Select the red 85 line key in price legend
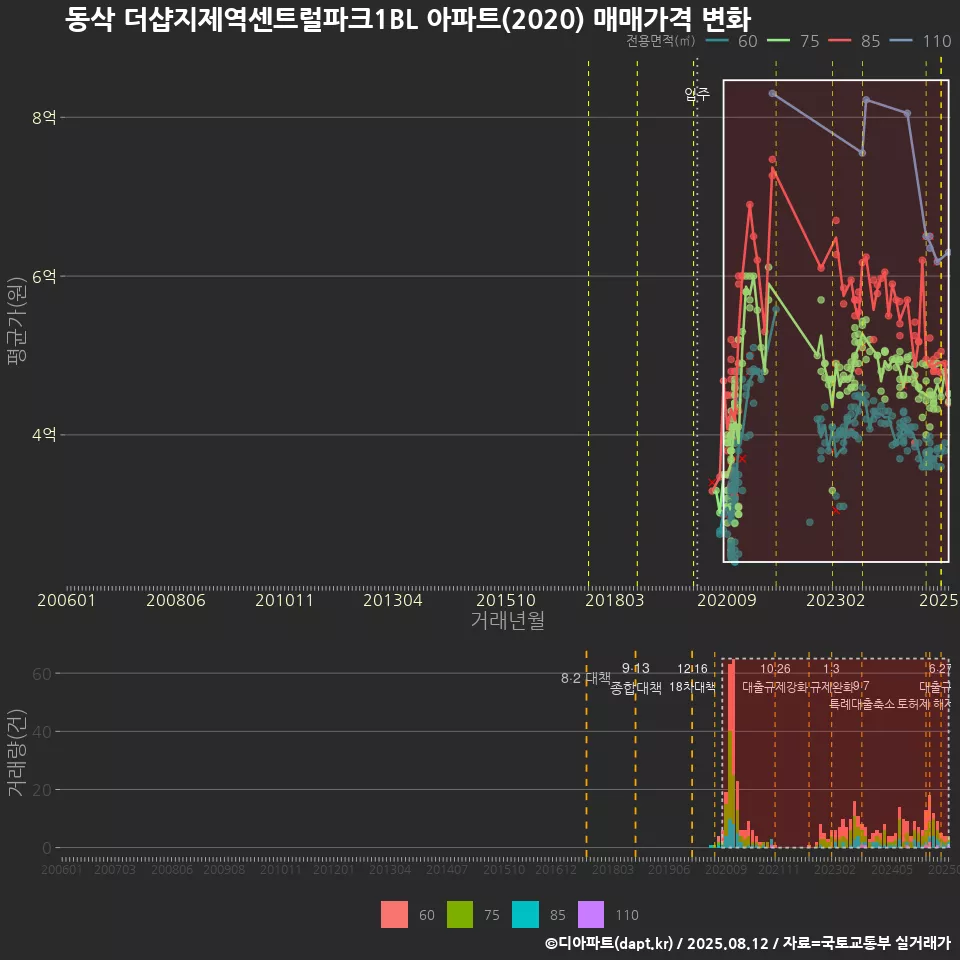This screenshot has height=960, width=960. click(x=839, y=41)
